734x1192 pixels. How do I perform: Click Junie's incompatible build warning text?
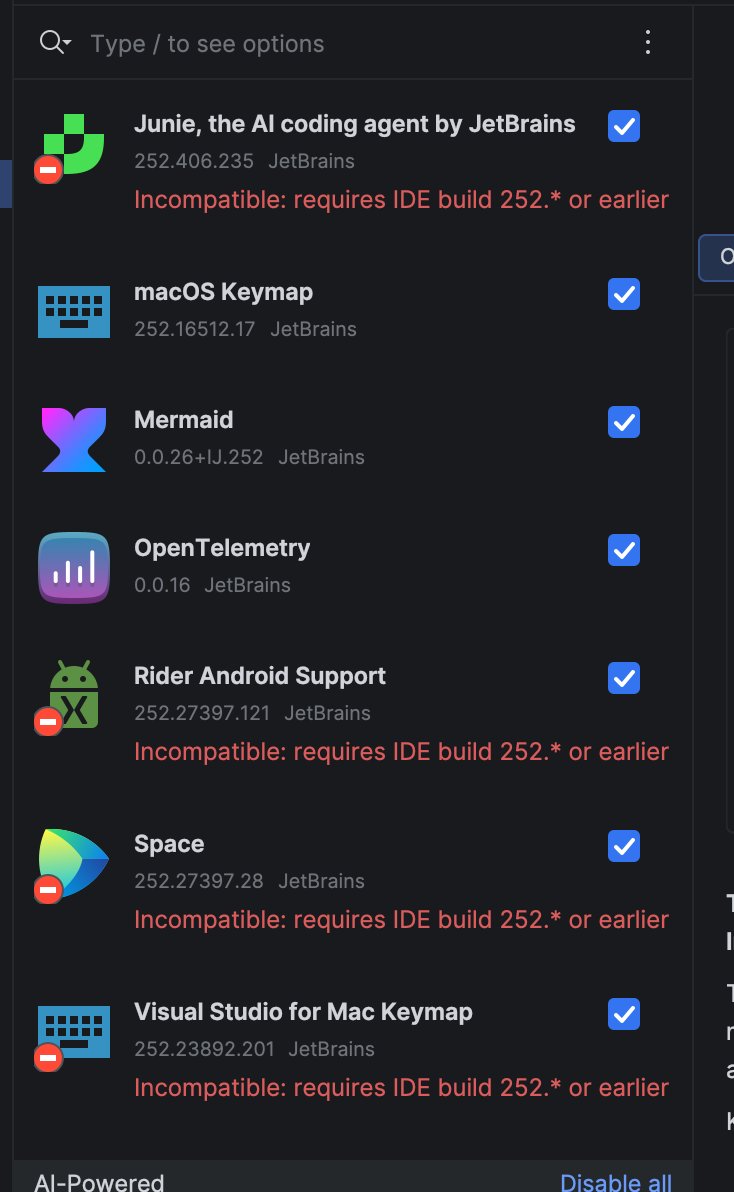point(401,200)
